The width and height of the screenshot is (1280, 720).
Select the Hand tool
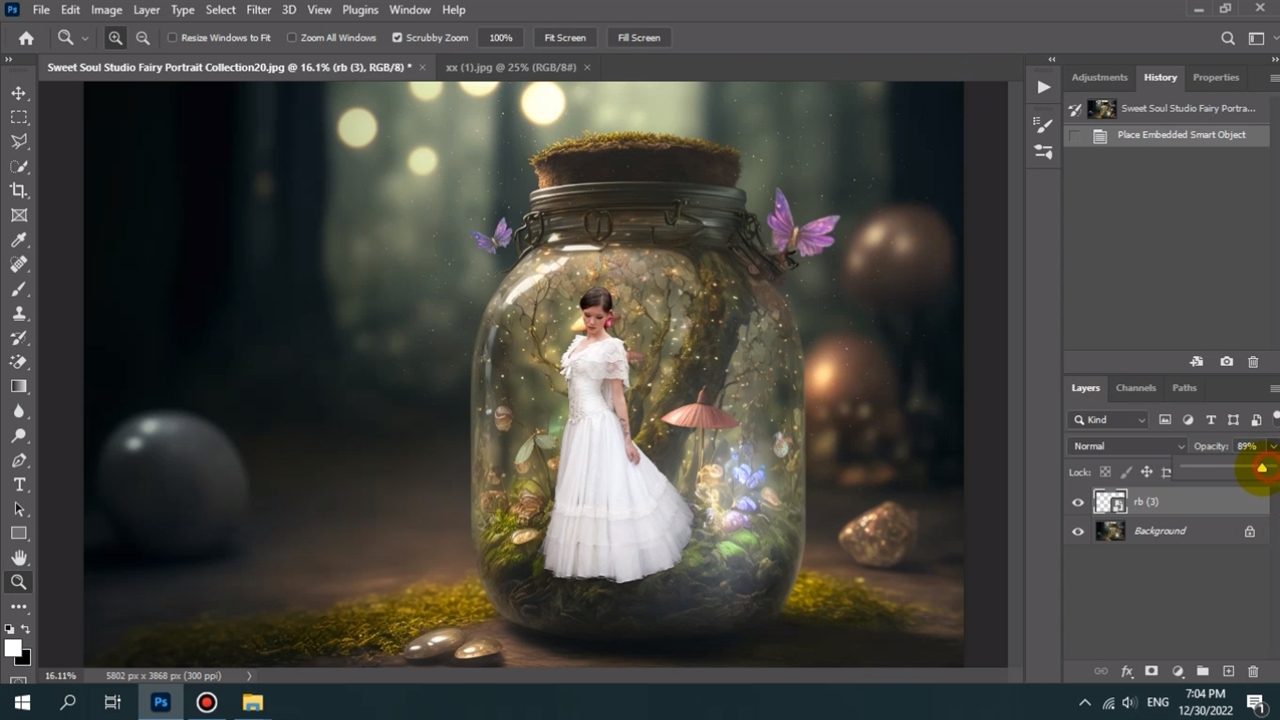pos(19,558)
